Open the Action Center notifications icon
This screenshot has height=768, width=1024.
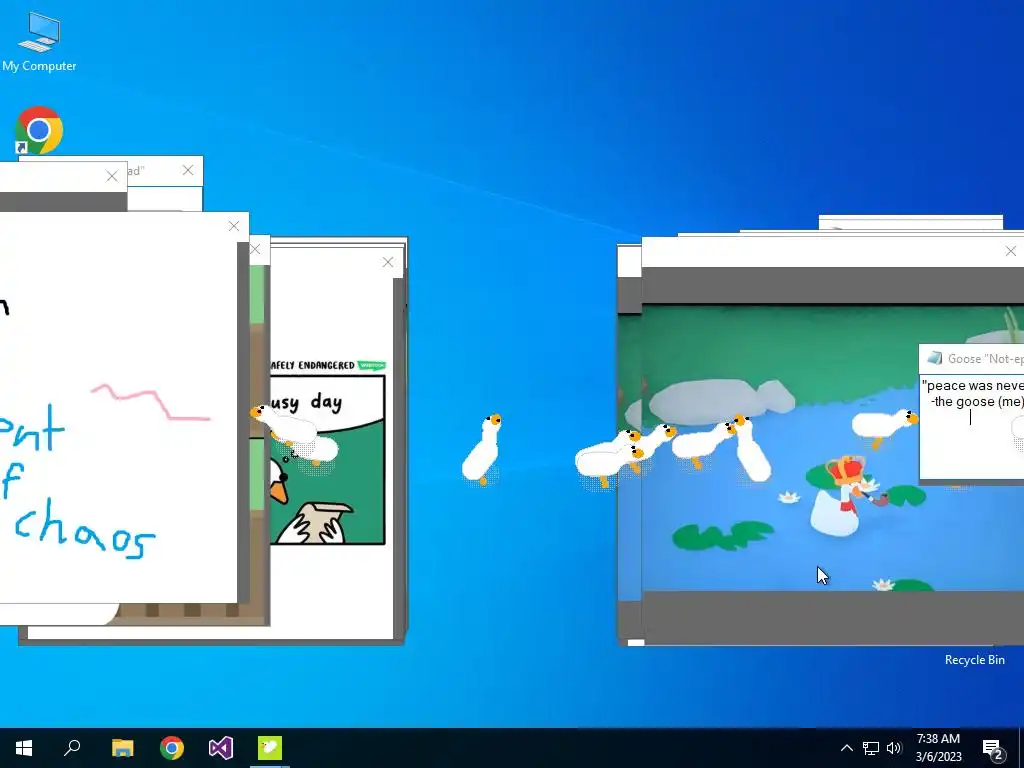pyautogui.click(x=993, y=748)
